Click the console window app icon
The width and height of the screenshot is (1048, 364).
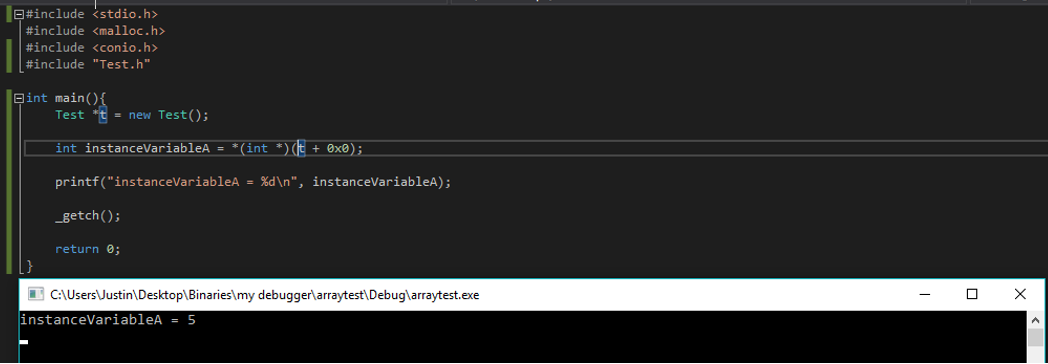(x=36, y=295)
